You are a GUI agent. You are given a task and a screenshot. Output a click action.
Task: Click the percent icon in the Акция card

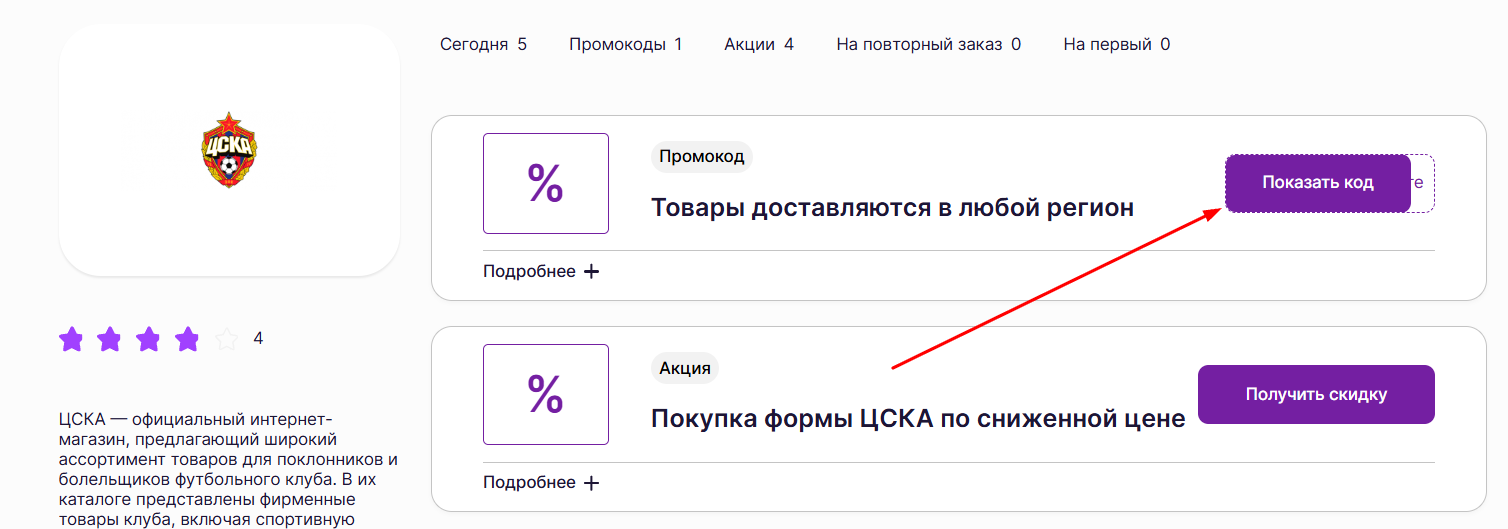(545, 395)
